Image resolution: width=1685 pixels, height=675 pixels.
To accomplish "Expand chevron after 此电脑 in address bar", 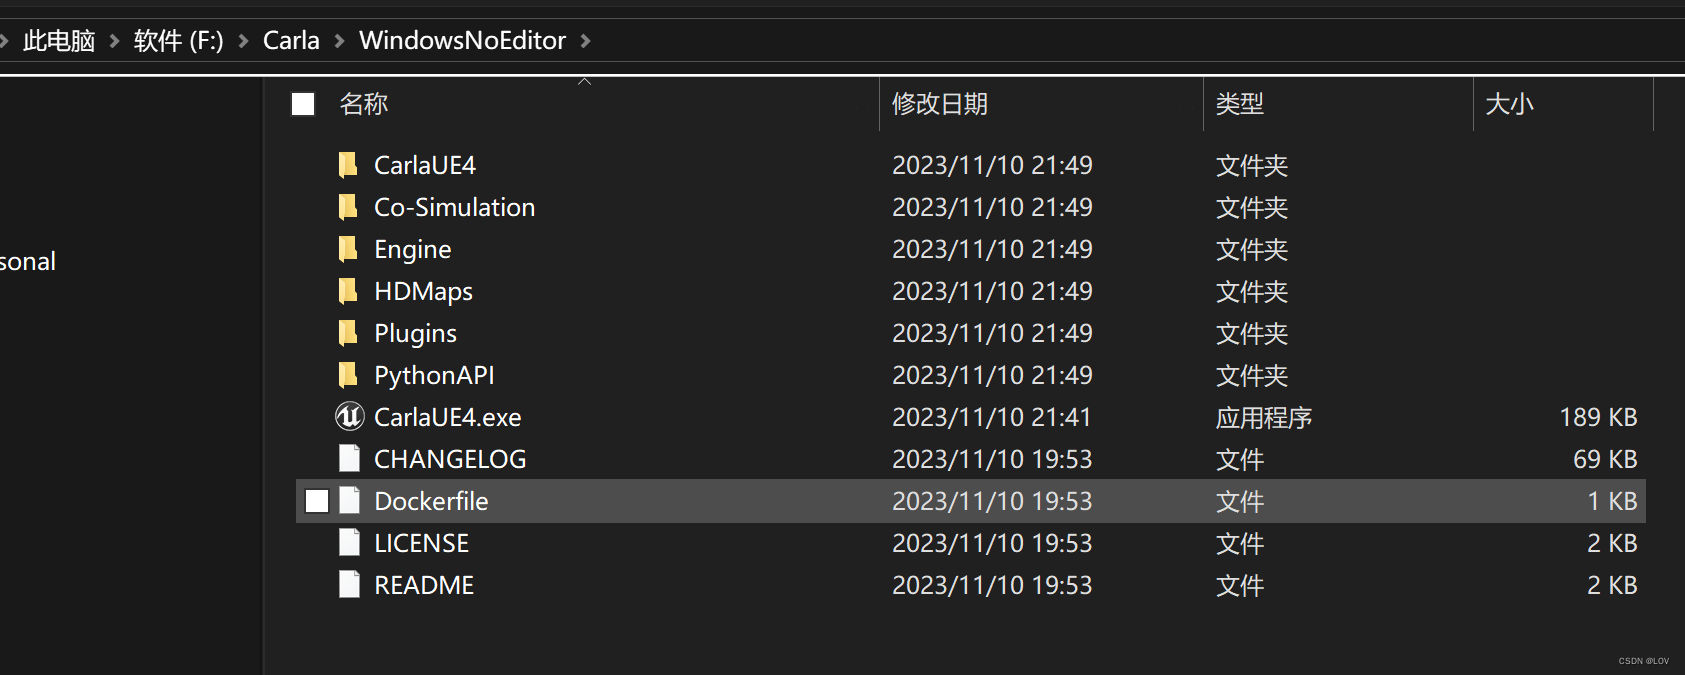I will tap(114, 41).
